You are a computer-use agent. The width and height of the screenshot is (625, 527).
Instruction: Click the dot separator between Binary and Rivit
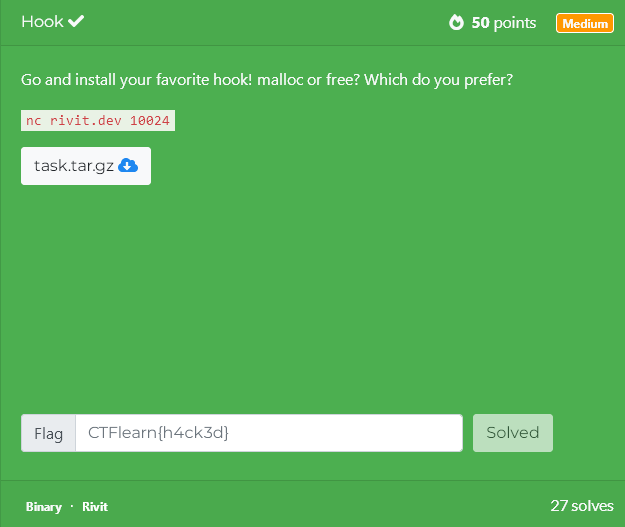[x=72, y=506]
